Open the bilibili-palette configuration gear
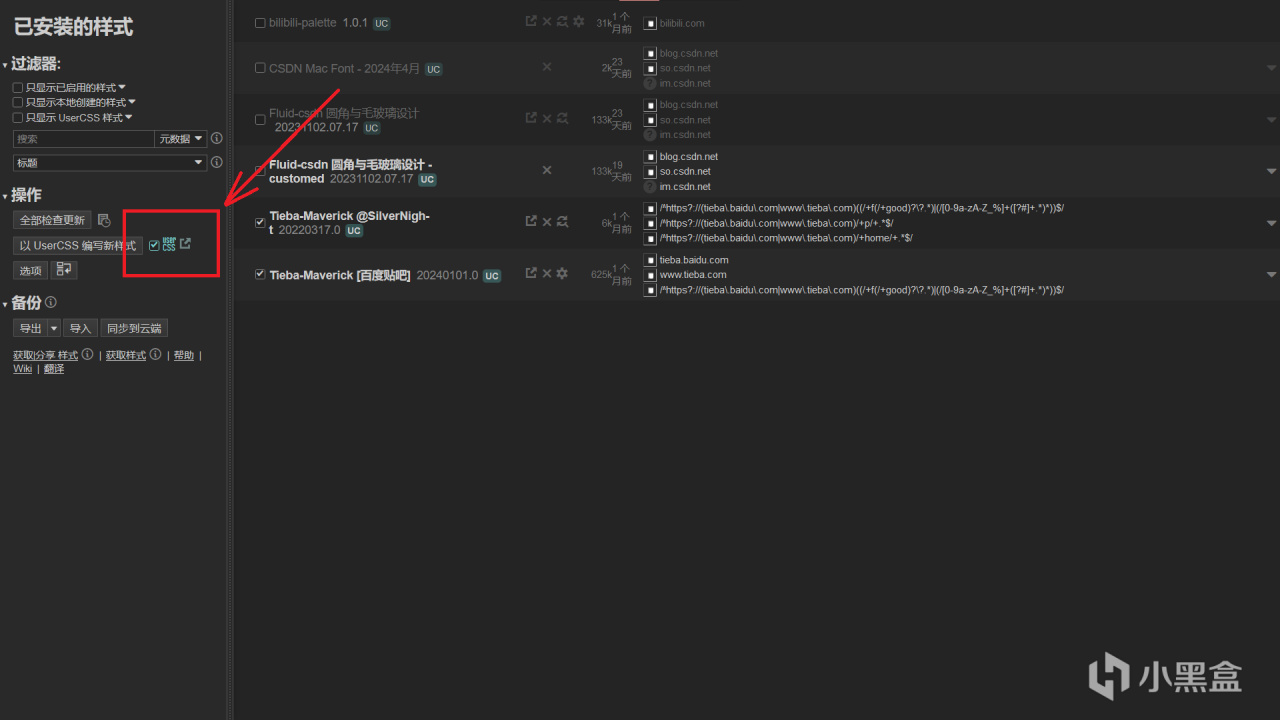 (x=578, y=21)
